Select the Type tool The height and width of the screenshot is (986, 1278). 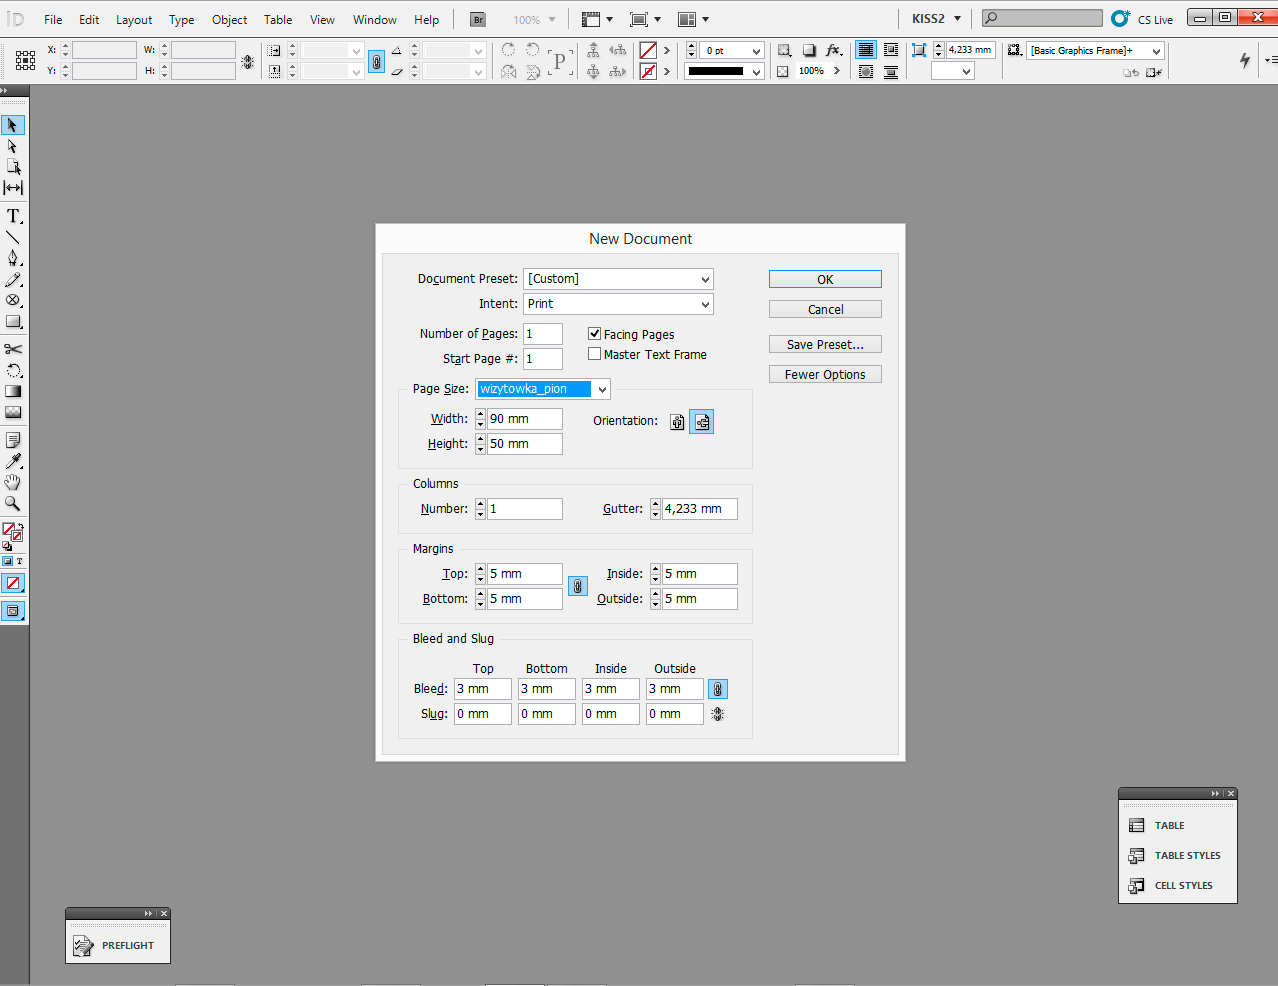click(13, 216)
